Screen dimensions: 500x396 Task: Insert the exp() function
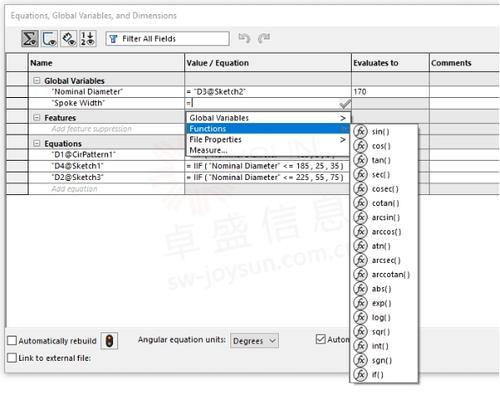coord(385,303)
